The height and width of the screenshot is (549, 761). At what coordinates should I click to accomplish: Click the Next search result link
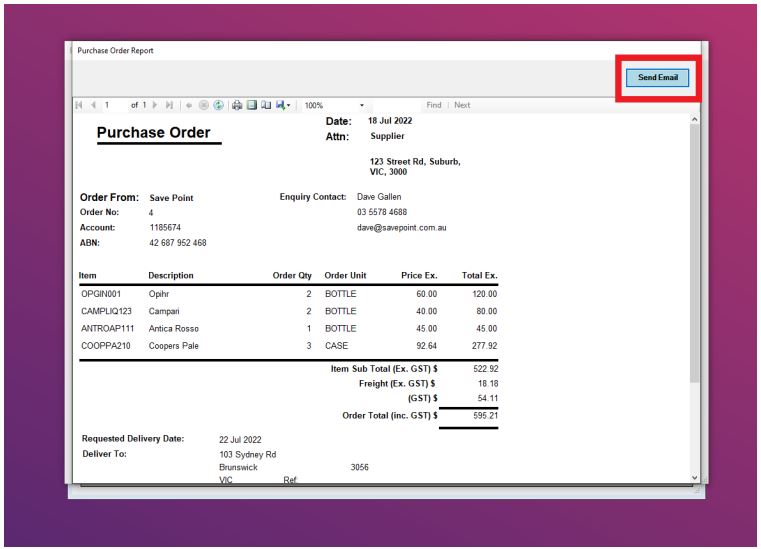tap(462, 105)
